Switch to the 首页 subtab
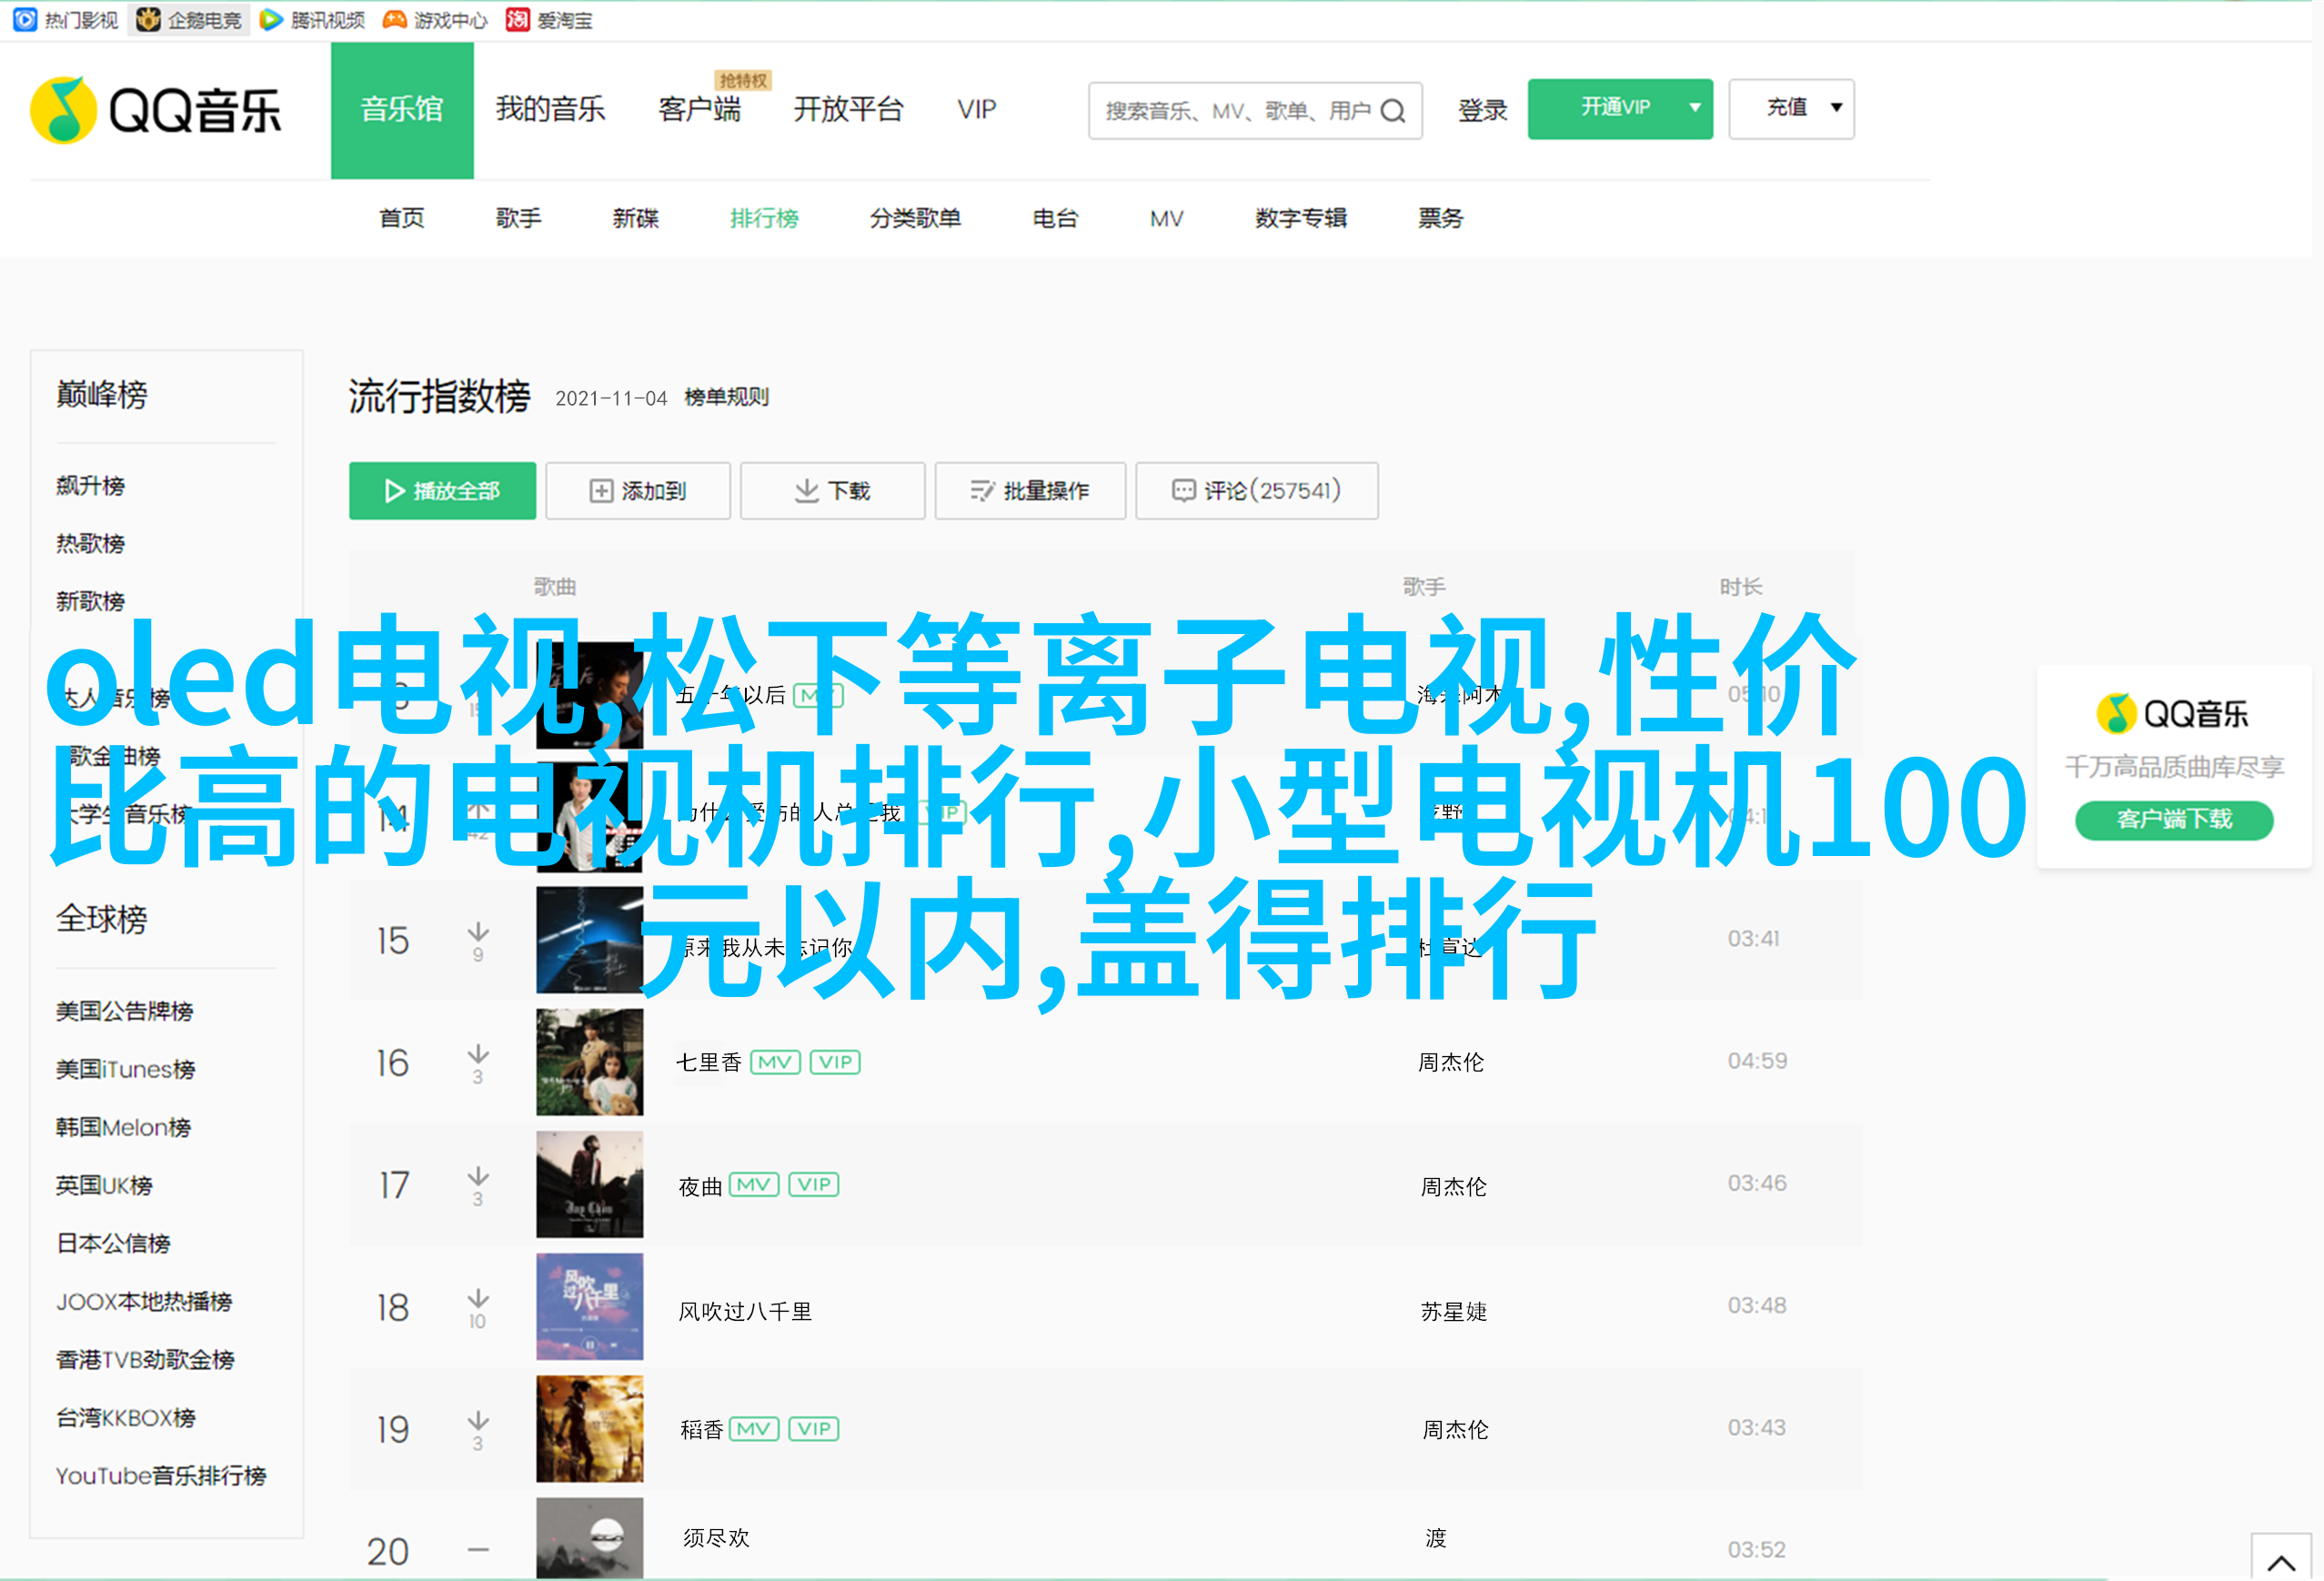 (402, 218)
